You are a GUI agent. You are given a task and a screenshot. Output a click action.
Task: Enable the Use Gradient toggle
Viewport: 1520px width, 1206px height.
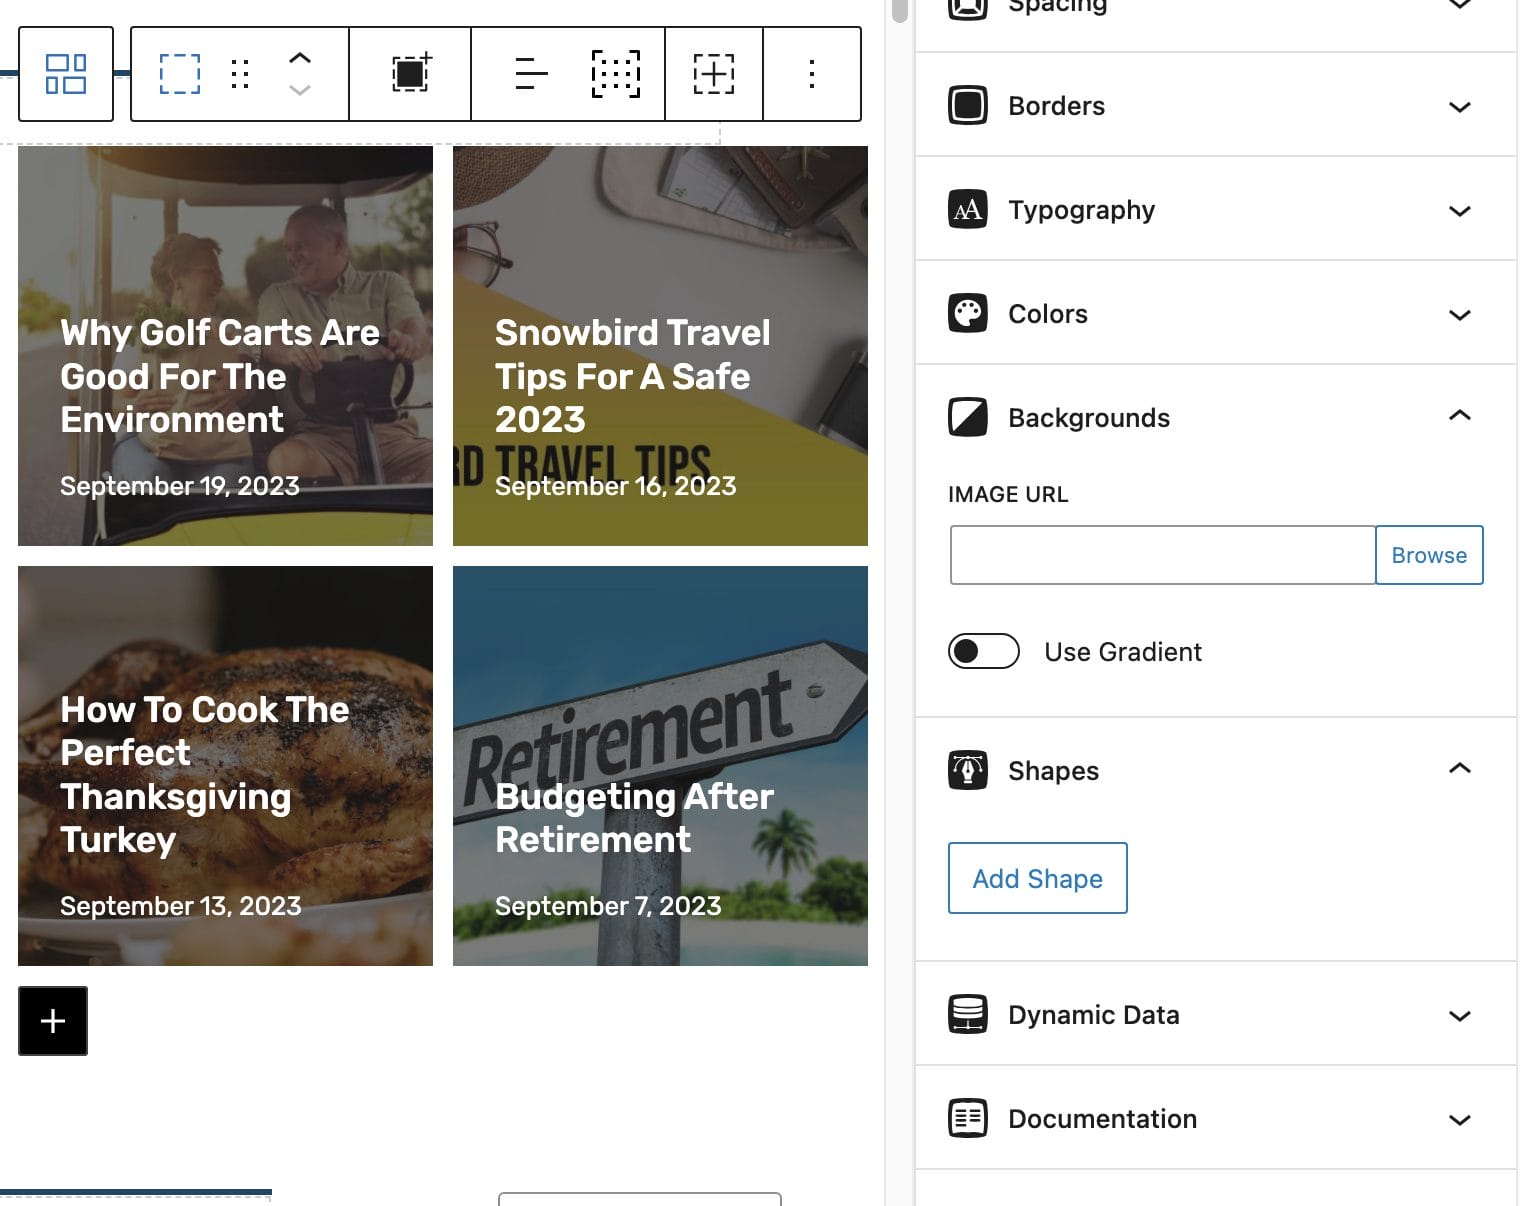point(984,652)
